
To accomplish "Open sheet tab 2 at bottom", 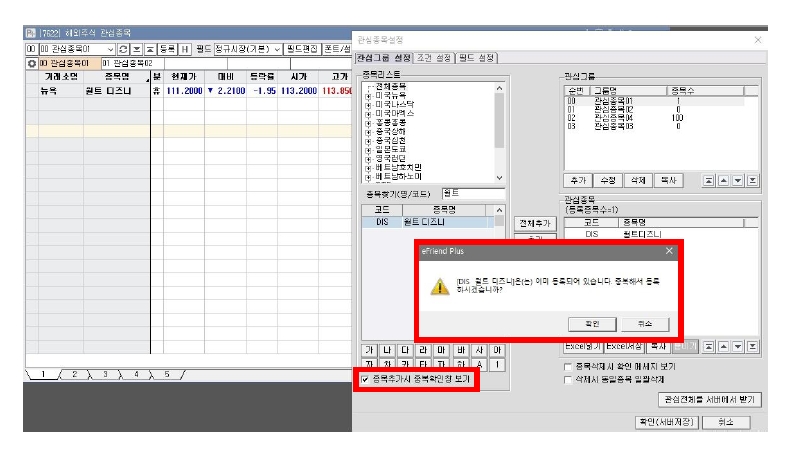I will 74,375.
